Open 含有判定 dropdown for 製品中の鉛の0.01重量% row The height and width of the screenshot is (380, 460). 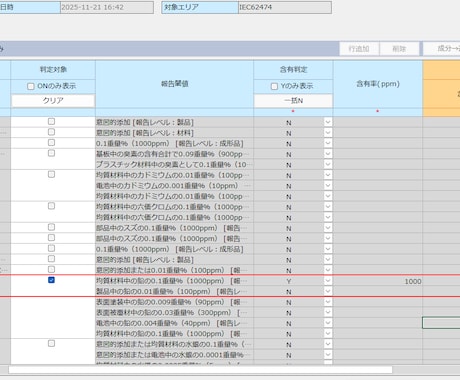pos(328,291)
